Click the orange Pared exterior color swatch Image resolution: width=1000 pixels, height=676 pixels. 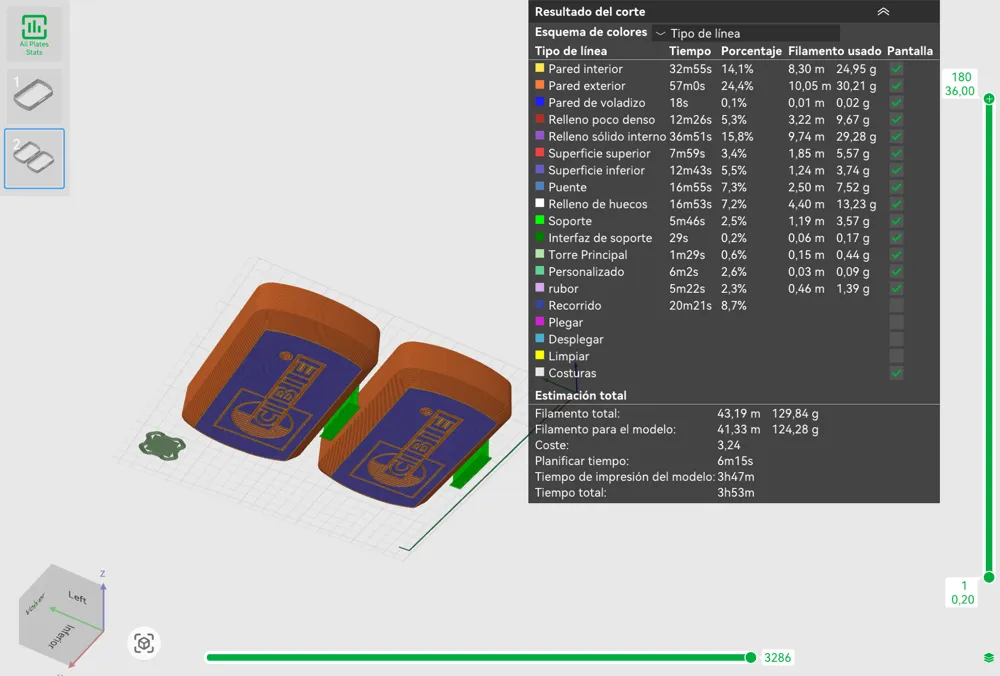[540, 85]
